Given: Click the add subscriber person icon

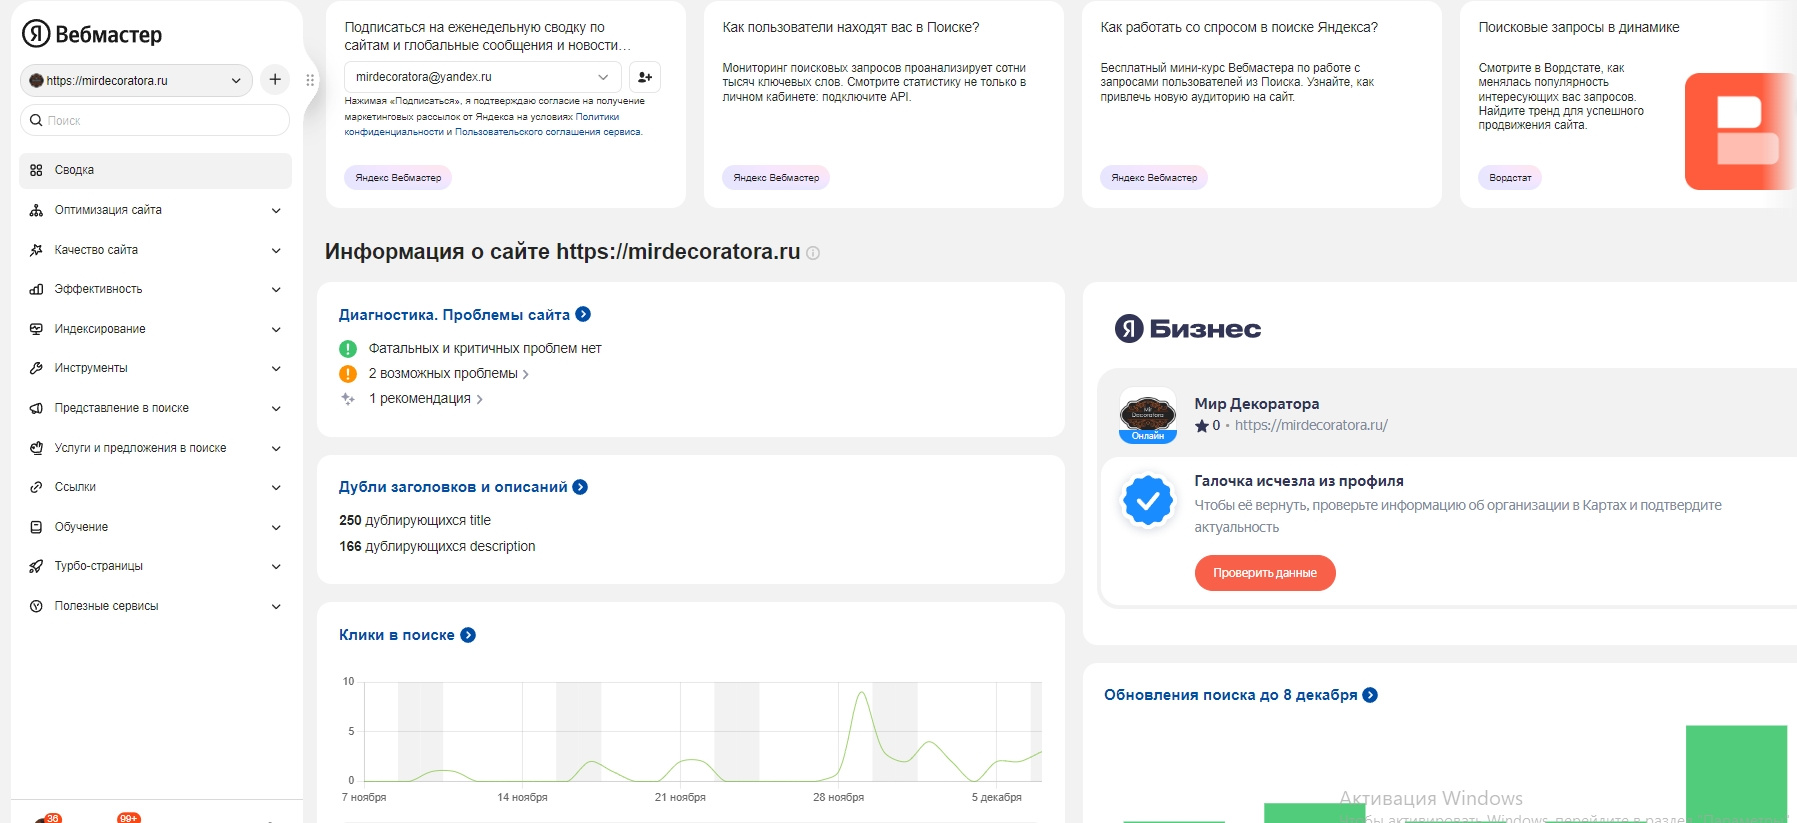Looking at the screenshot, I should coord(645,77).
